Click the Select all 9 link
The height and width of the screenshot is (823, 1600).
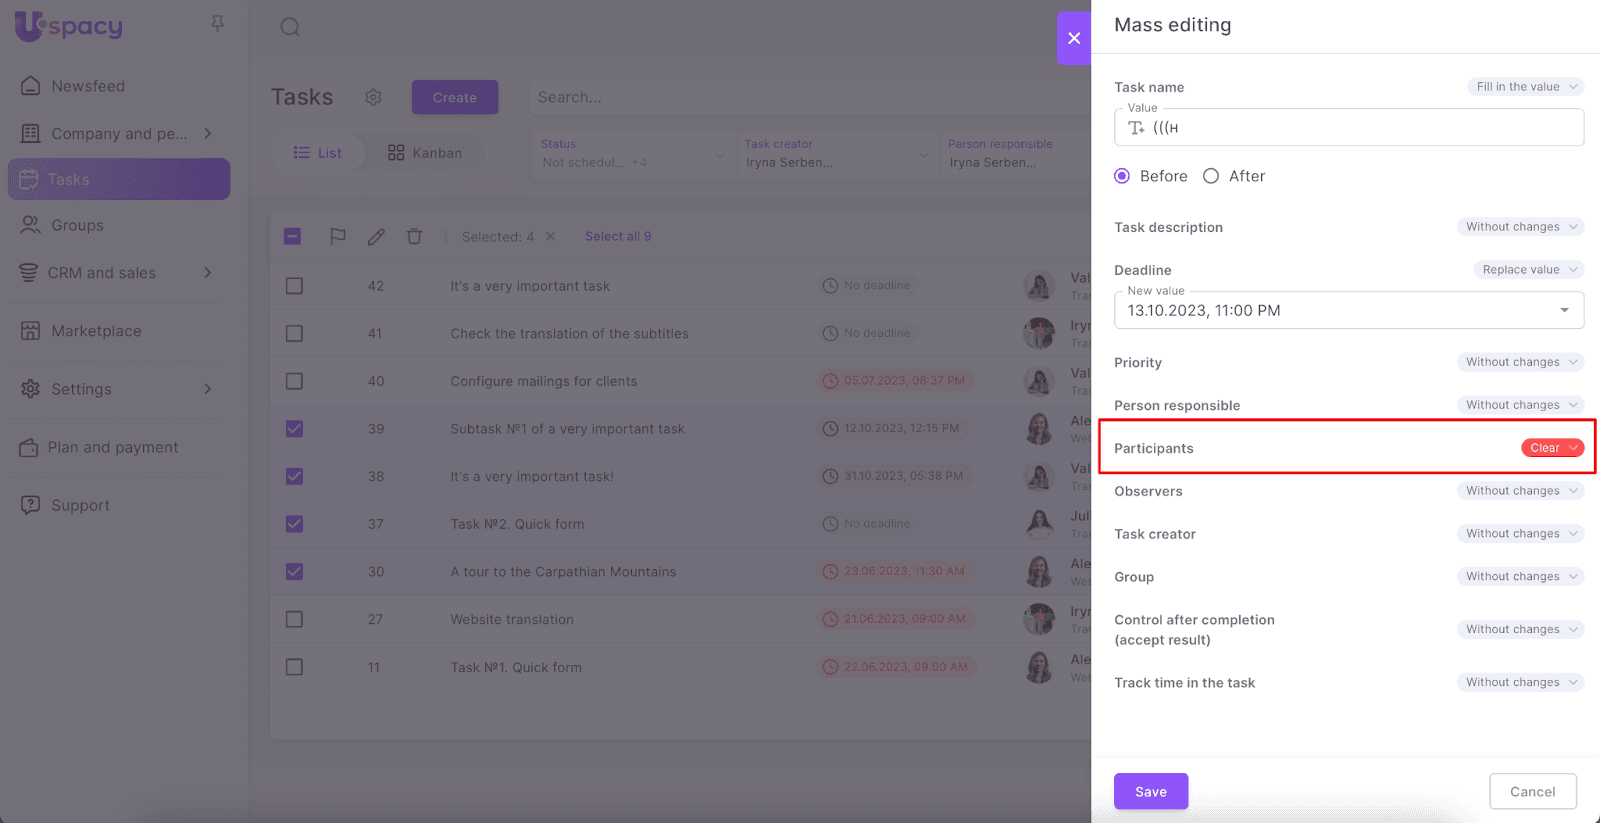coord(618,237)
